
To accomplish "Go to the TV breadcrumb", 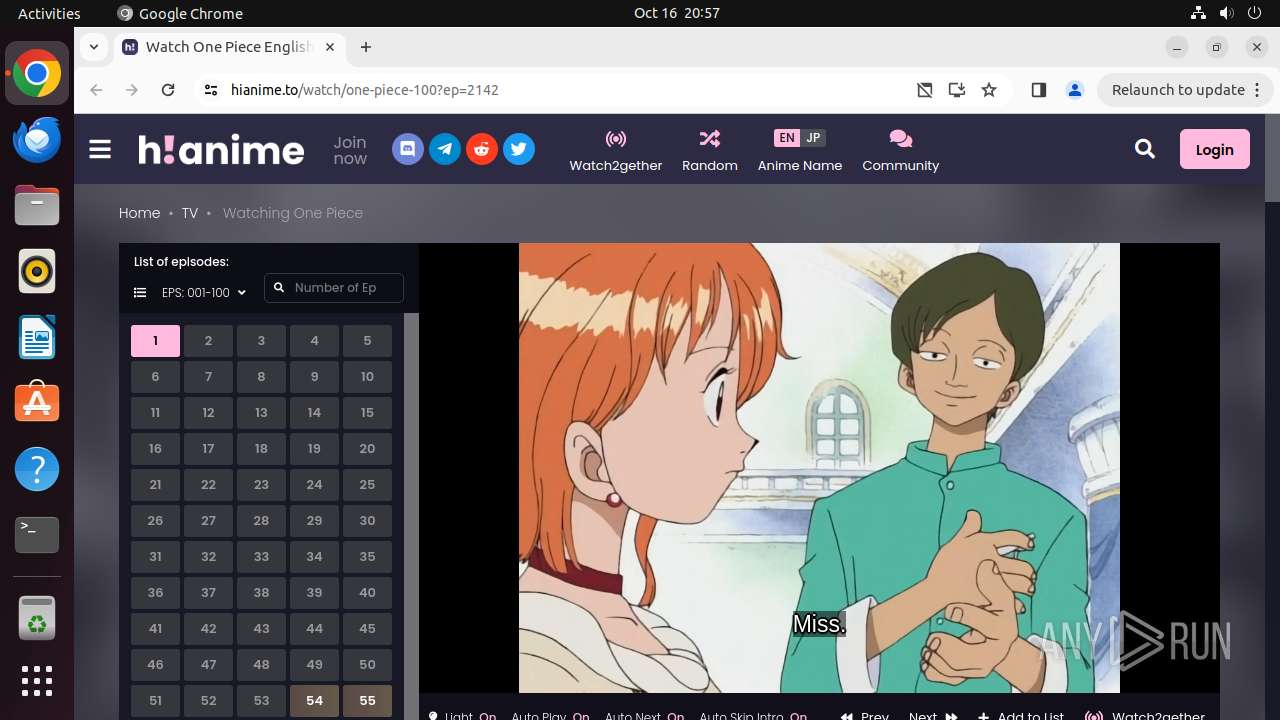I will [190, 213].
